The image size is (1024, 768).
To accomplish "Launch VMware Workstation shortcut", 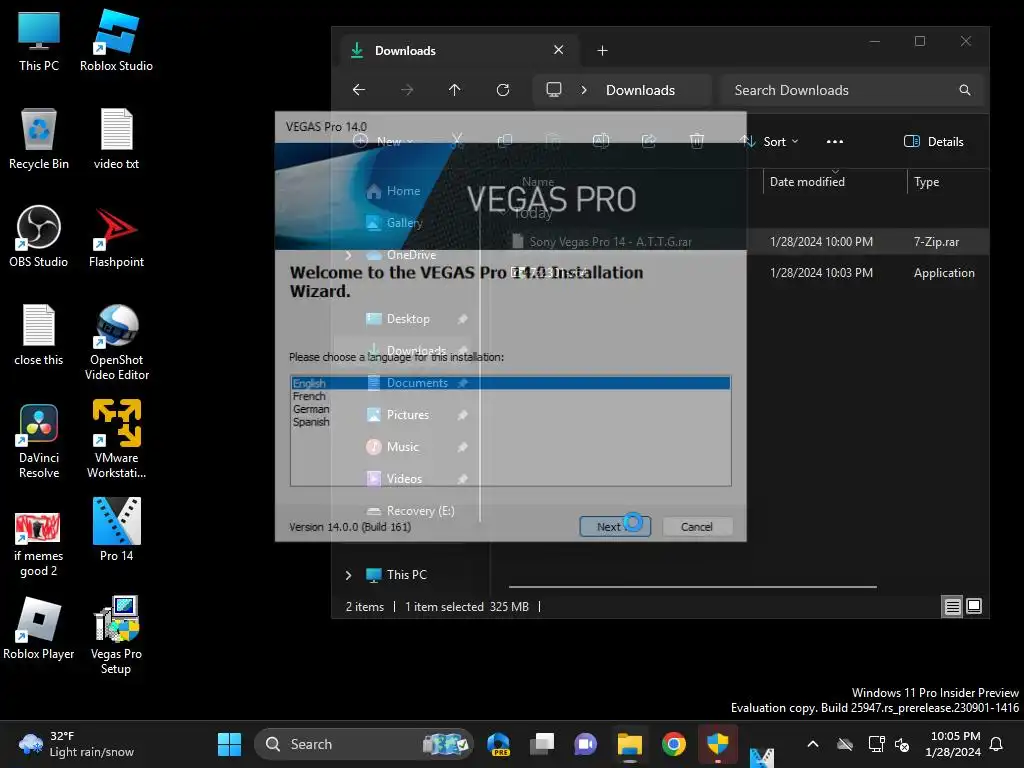I will (116, 440).
